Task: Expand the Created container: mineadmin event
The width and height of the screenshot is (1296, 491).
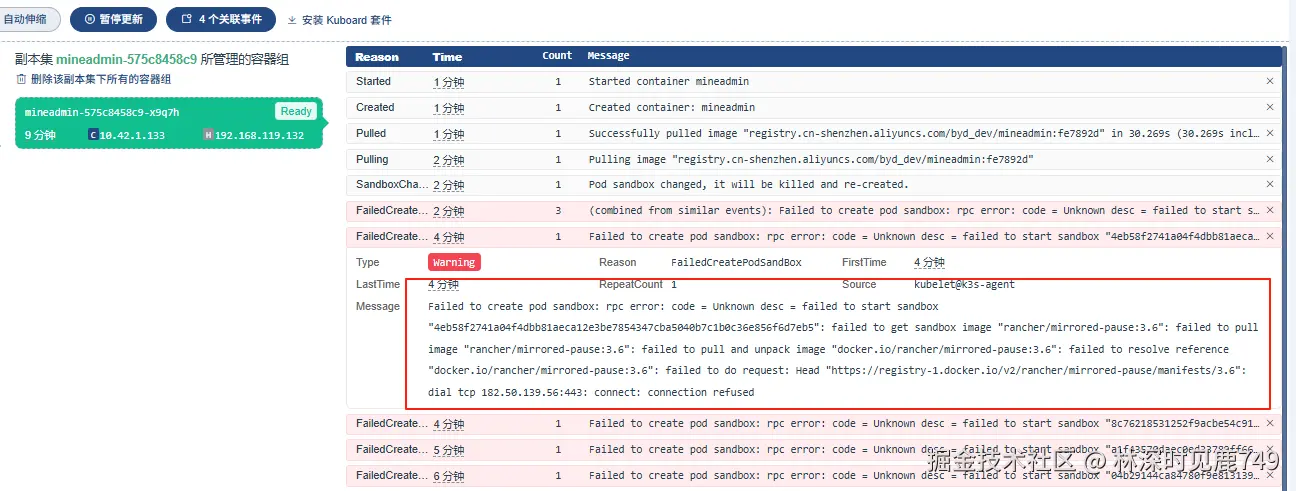Action: coord(814,107)
